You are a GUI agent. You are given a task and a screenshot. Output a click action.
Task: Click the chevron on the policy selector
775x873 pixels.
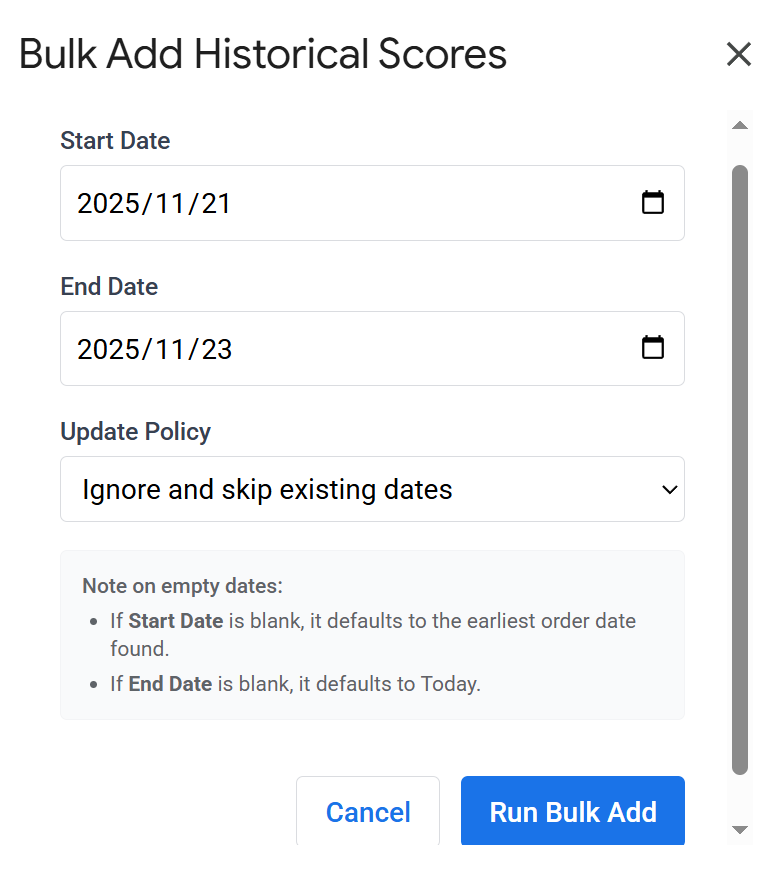(668, 489)
